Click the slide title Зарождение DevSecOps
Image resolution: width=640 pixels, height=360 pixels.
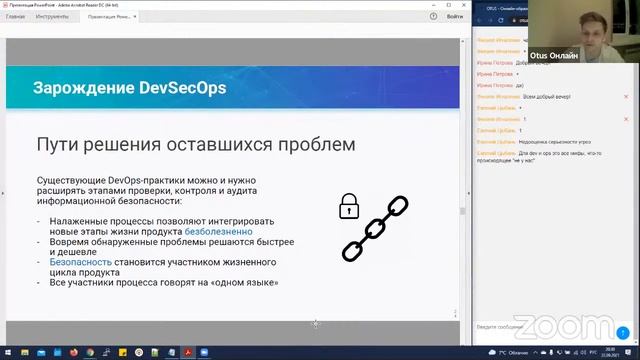pyautogui.click(x=129, y=88)
